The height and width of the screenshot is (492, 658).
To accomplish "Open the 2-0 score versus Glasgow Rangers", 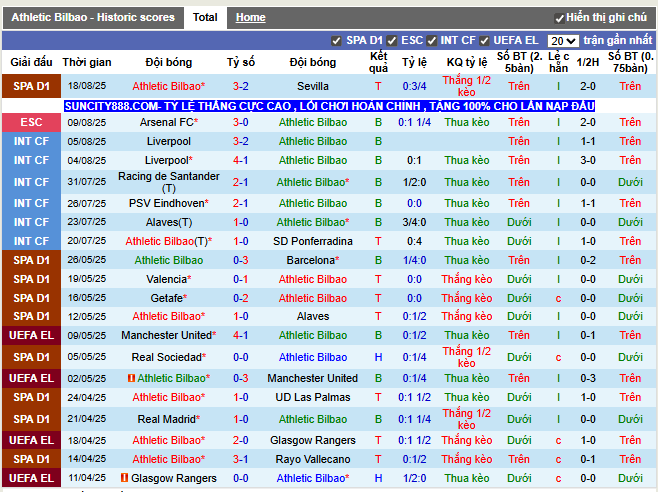I will [240, 440].
